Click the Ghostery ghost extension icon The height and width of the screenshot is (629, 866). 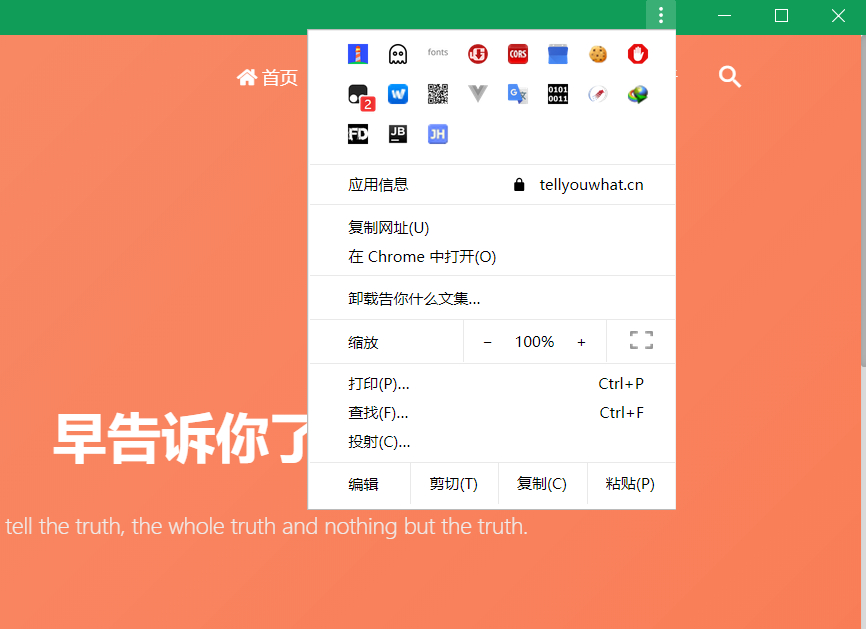[398, 54]
